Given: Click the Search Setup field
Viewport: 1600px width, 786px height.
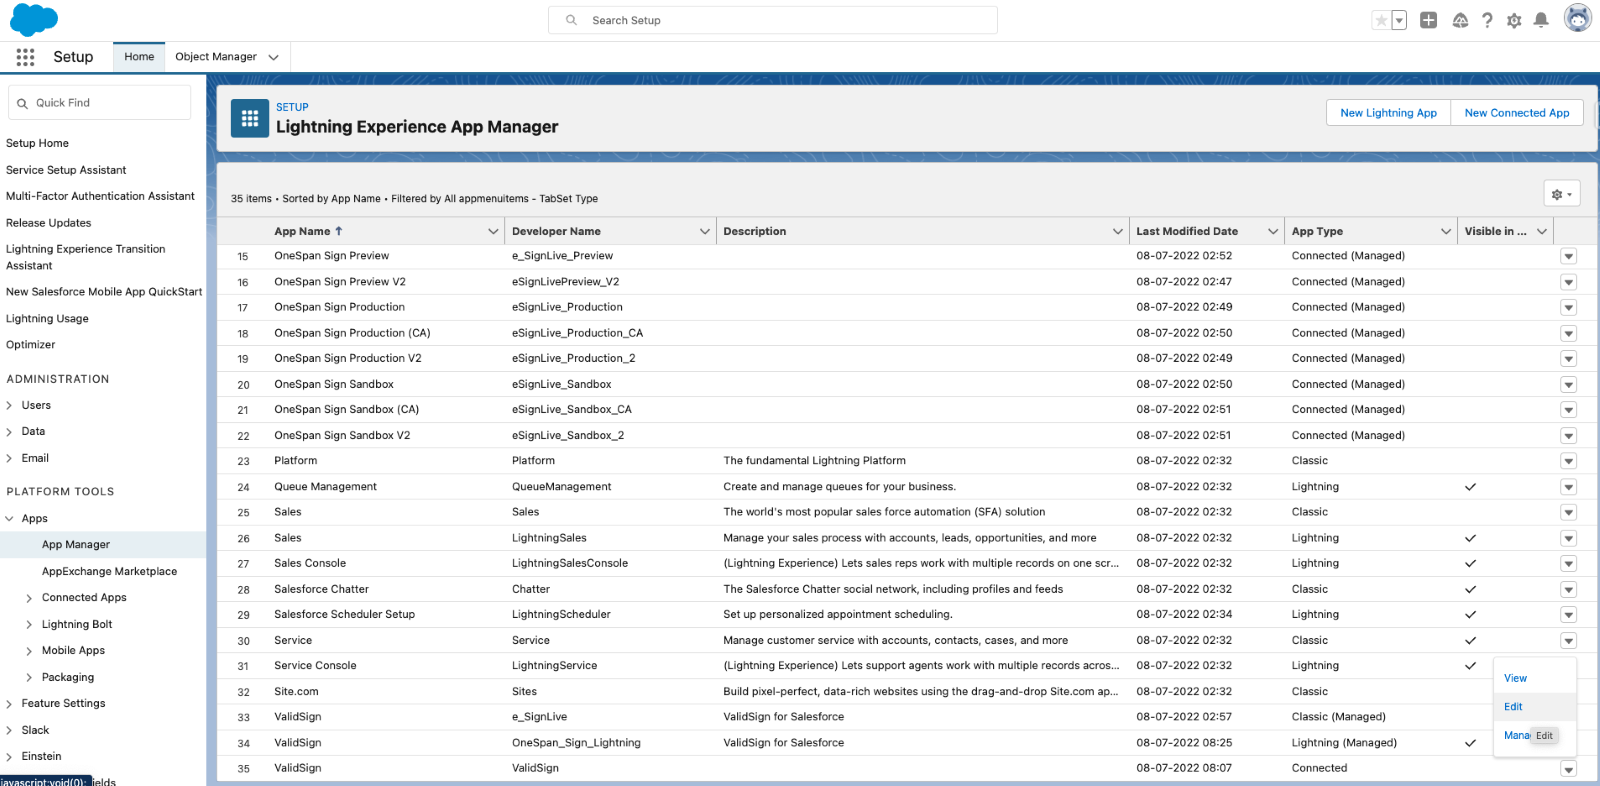Looking at the screenshot, I should [x=773, y=20].
